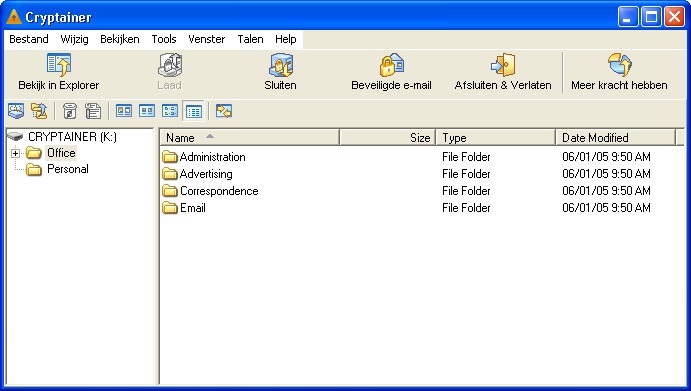Select the details view icon
Image resolution: width=691 pixels, height=391 pixels.
pos(194,111)
